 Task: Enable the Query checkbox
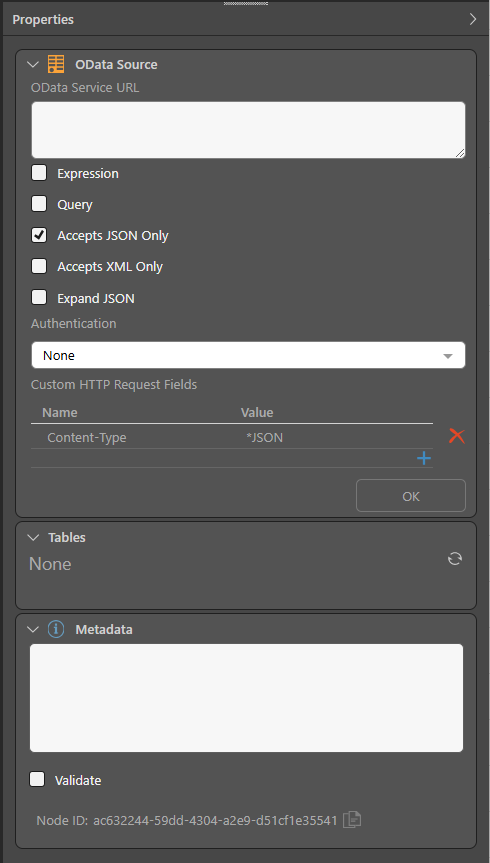[x=39, y=204]
